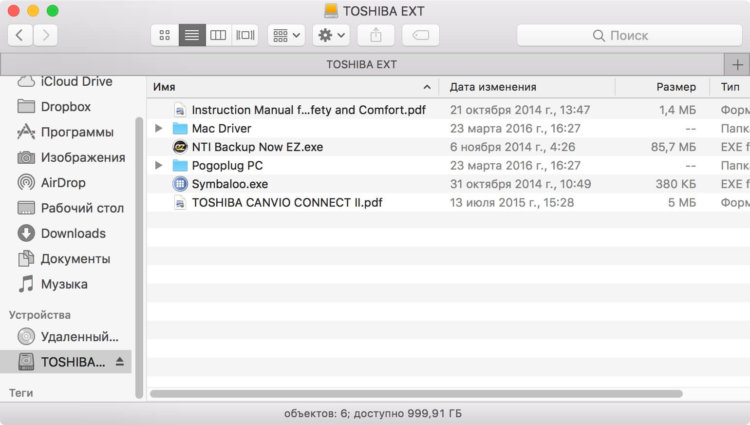
Task: Go back with the left arrow button
Action: [20, 35]
